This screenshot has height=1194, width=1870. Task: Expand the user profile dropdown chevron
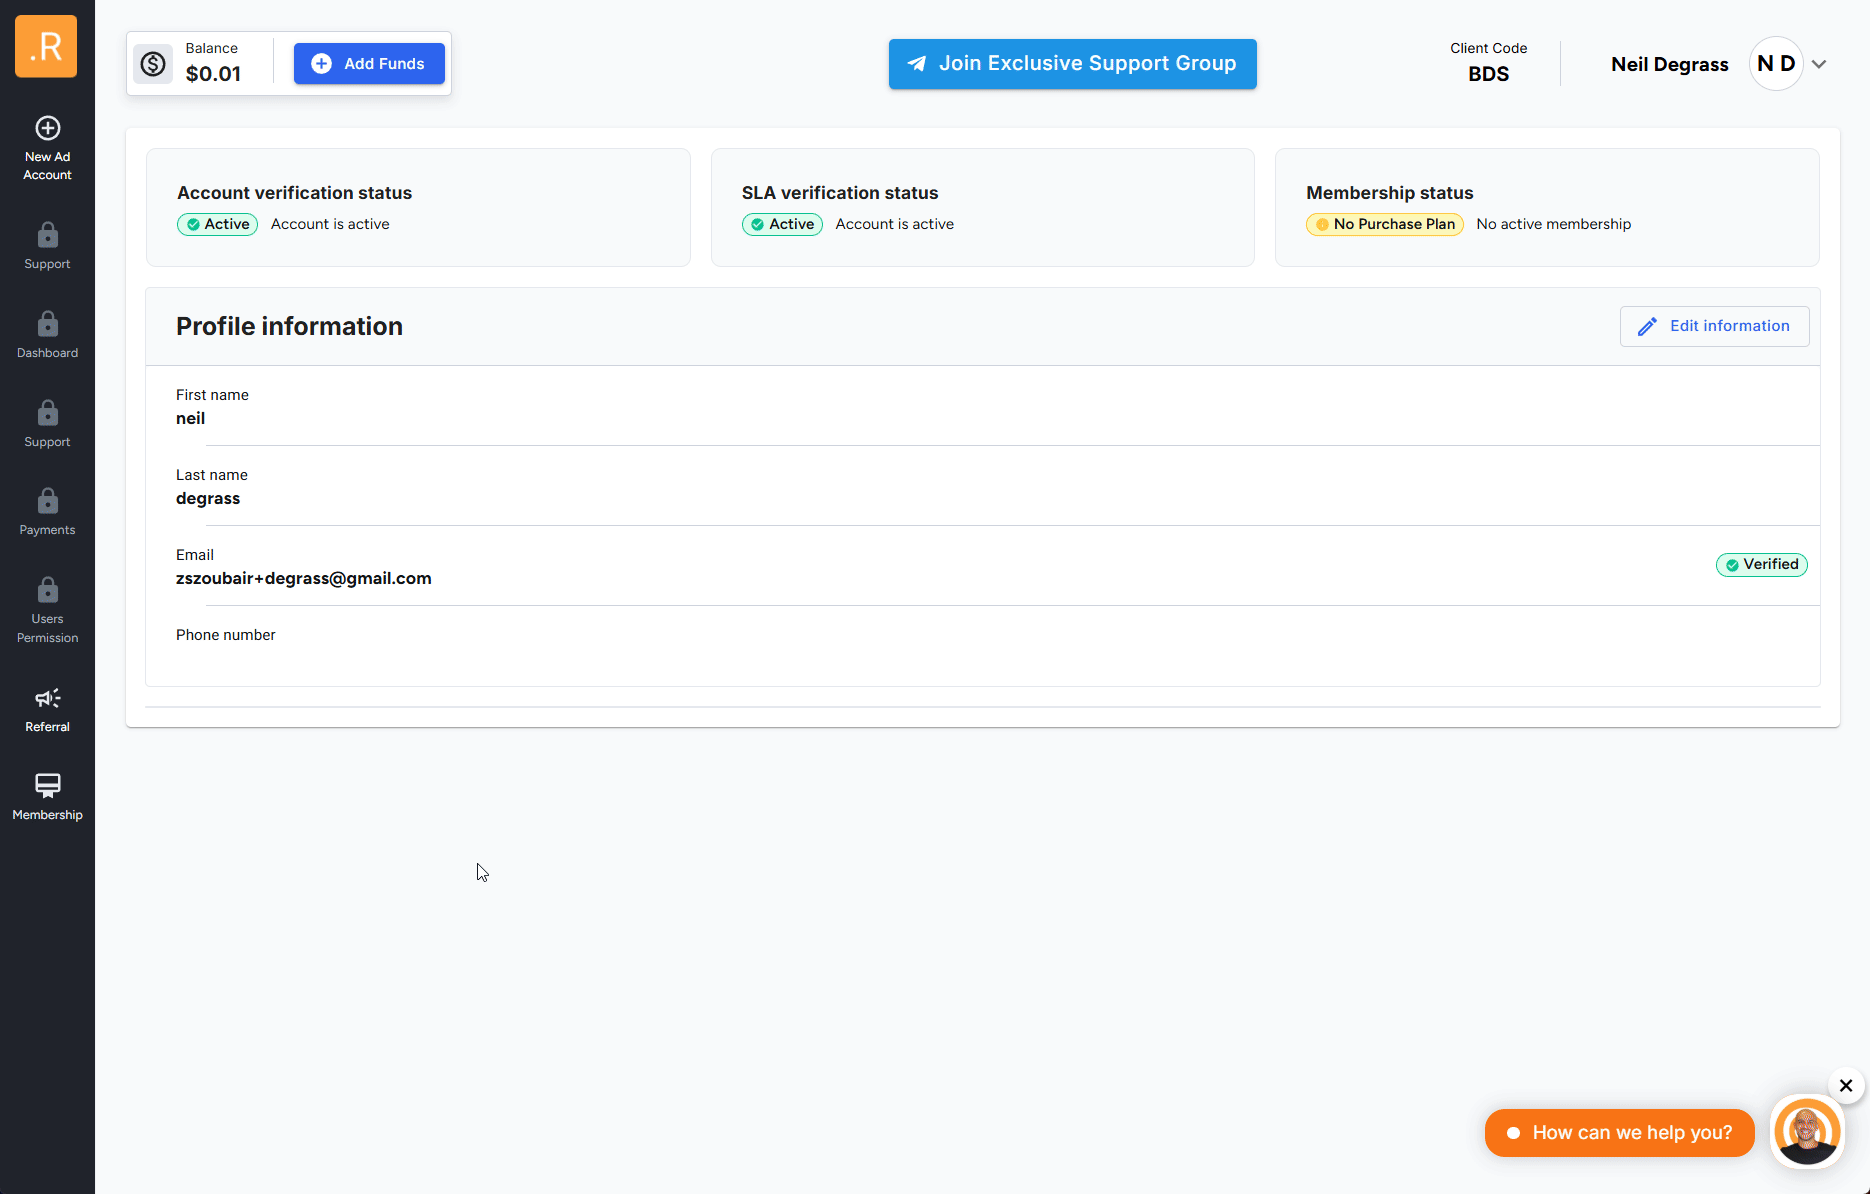1819,64
